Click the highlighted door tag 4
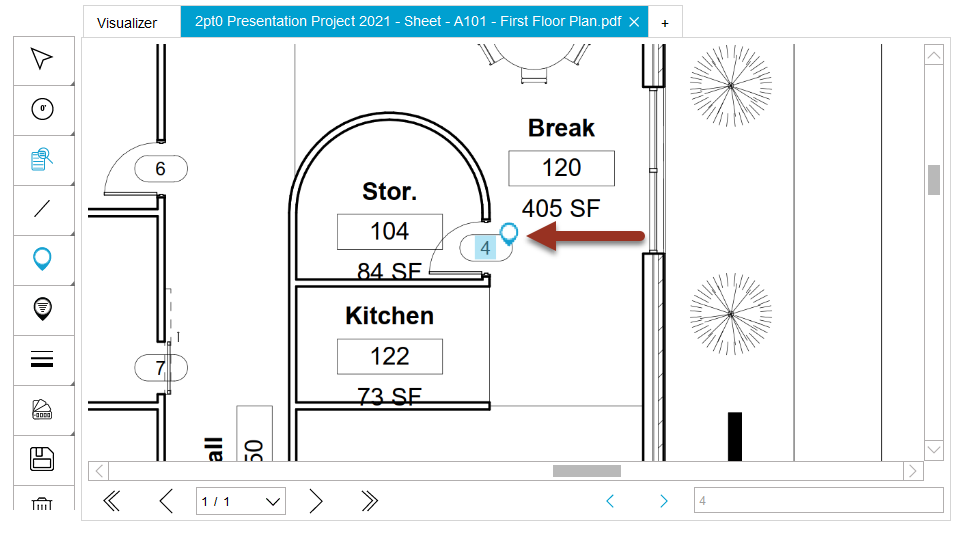Viewport: 953px width, 536px height. 485,248
